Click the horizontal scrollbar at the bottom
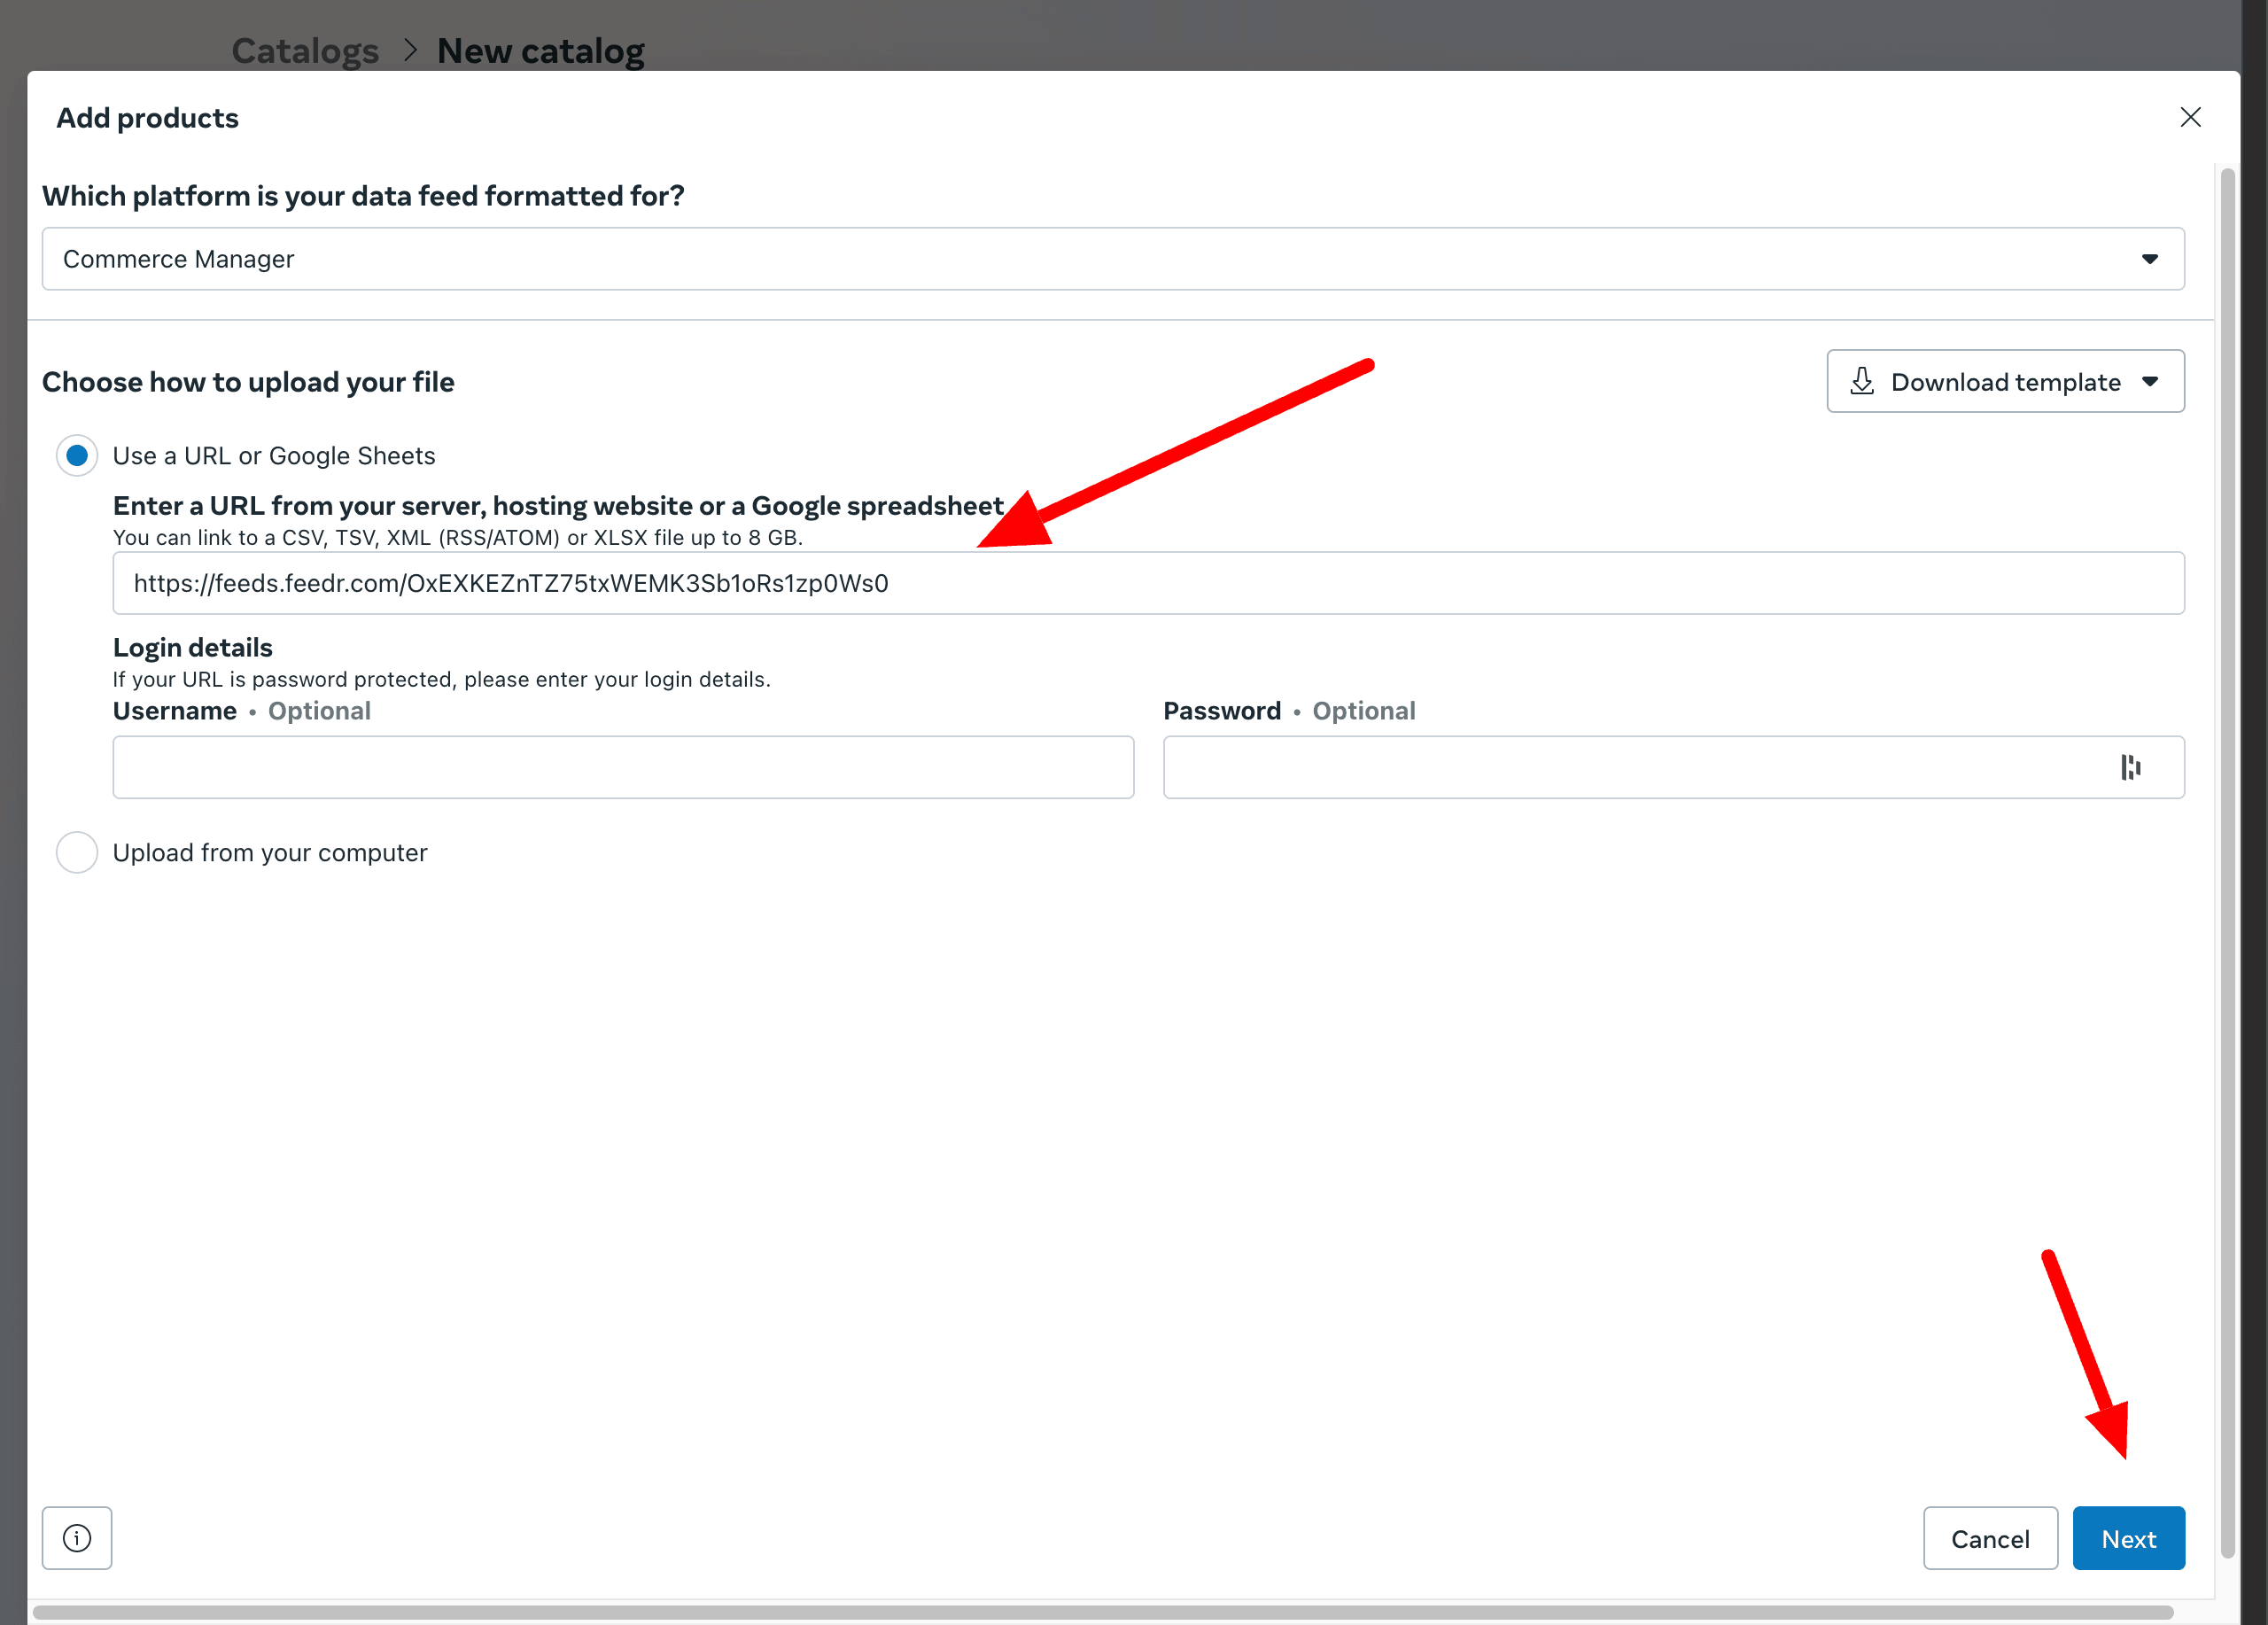 coord(1100,1611)
